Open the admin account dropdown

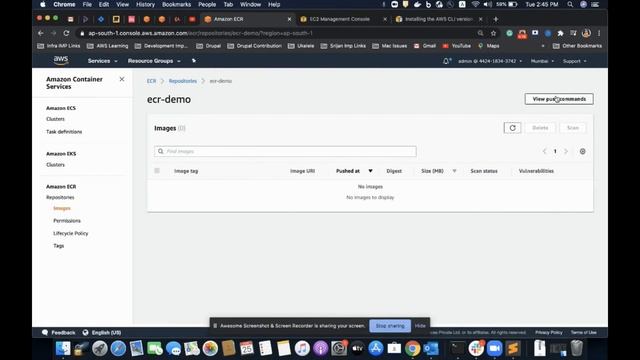490,61
